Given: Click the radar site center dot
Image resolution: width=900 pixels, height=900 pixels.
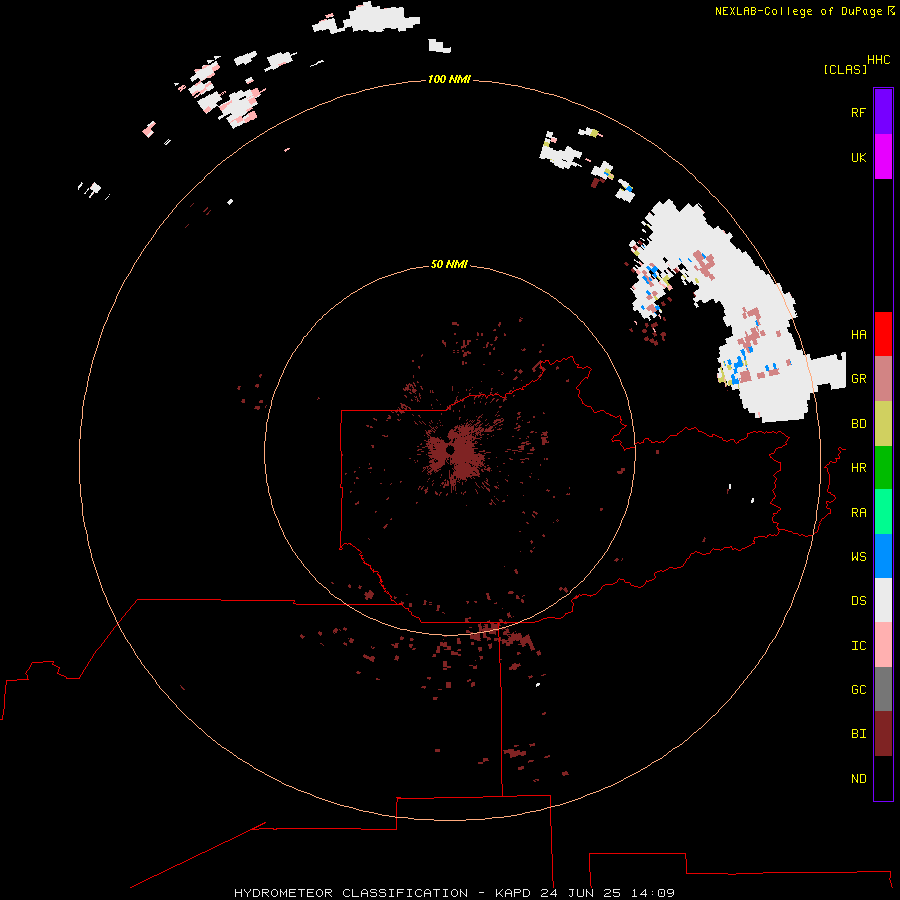Looking at the screenshot, I should 451,450.
